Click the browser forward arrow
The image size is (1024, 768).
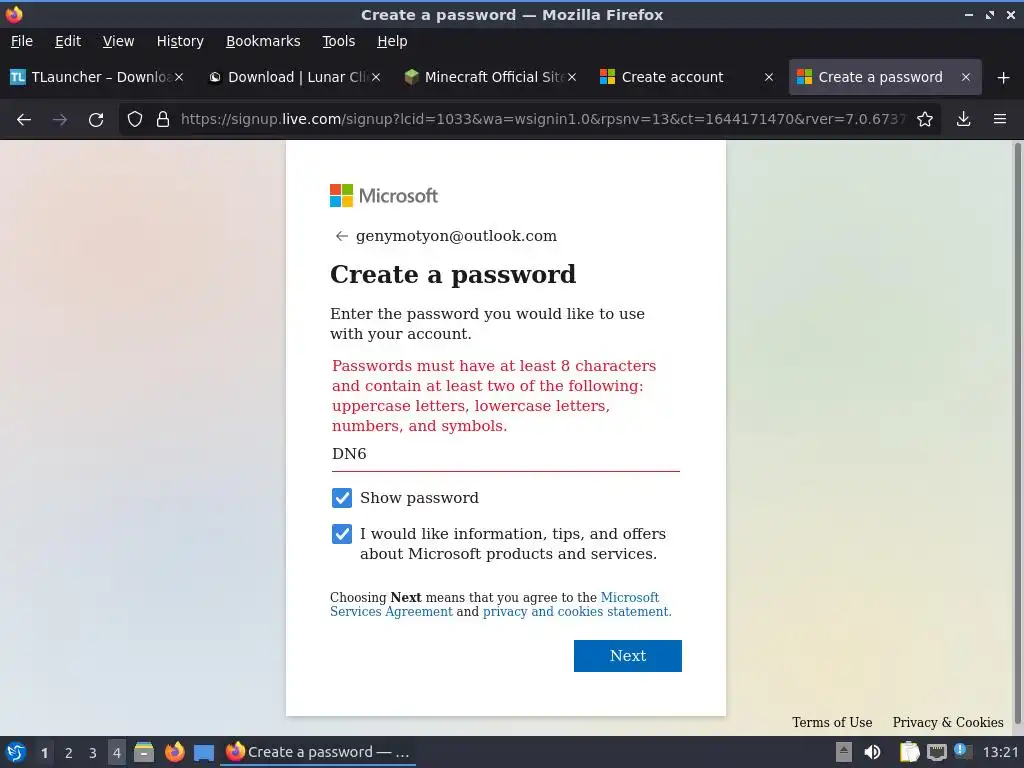60,120
